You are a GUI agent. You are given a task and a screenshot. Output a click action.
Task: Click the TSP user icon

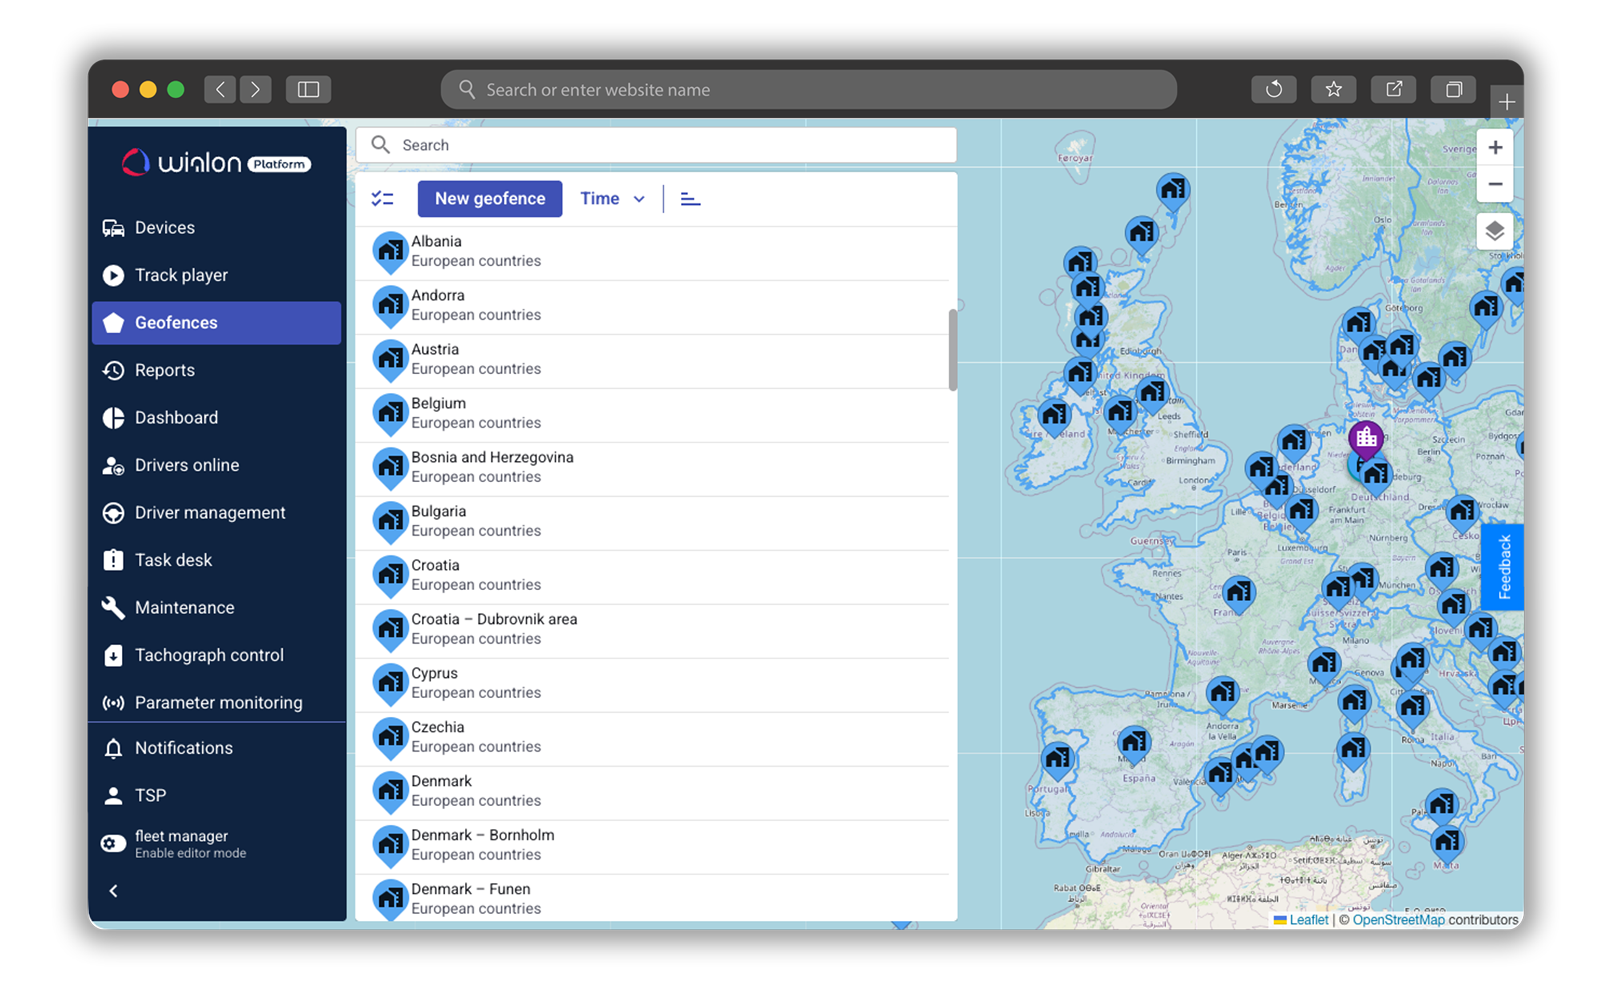tap(113, 796)
